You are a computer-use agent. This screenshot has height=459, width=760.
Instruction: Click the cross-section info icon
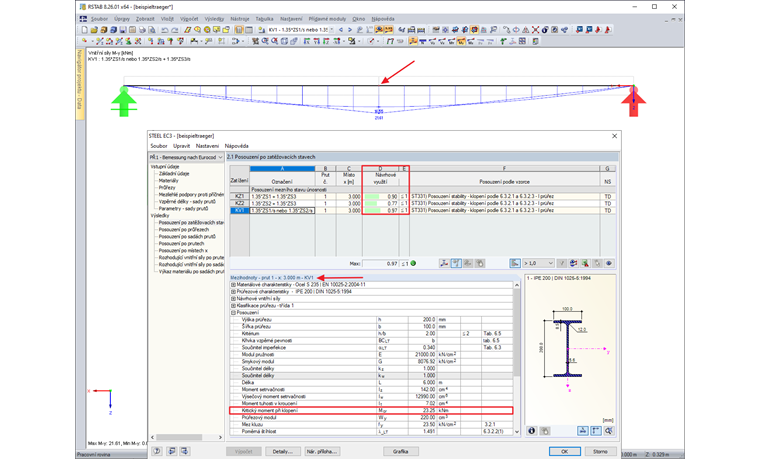(532, 430)
